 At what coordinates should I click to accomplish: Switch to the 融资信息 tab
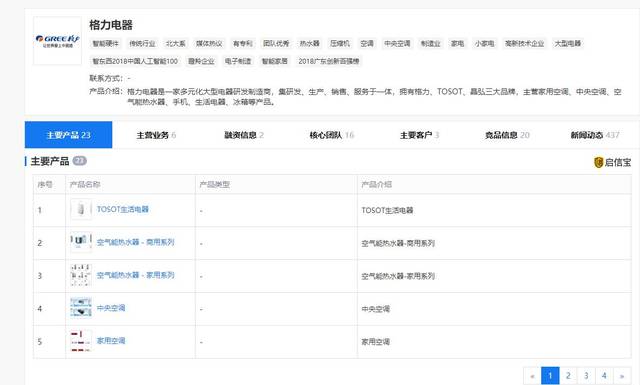point(244,135)
